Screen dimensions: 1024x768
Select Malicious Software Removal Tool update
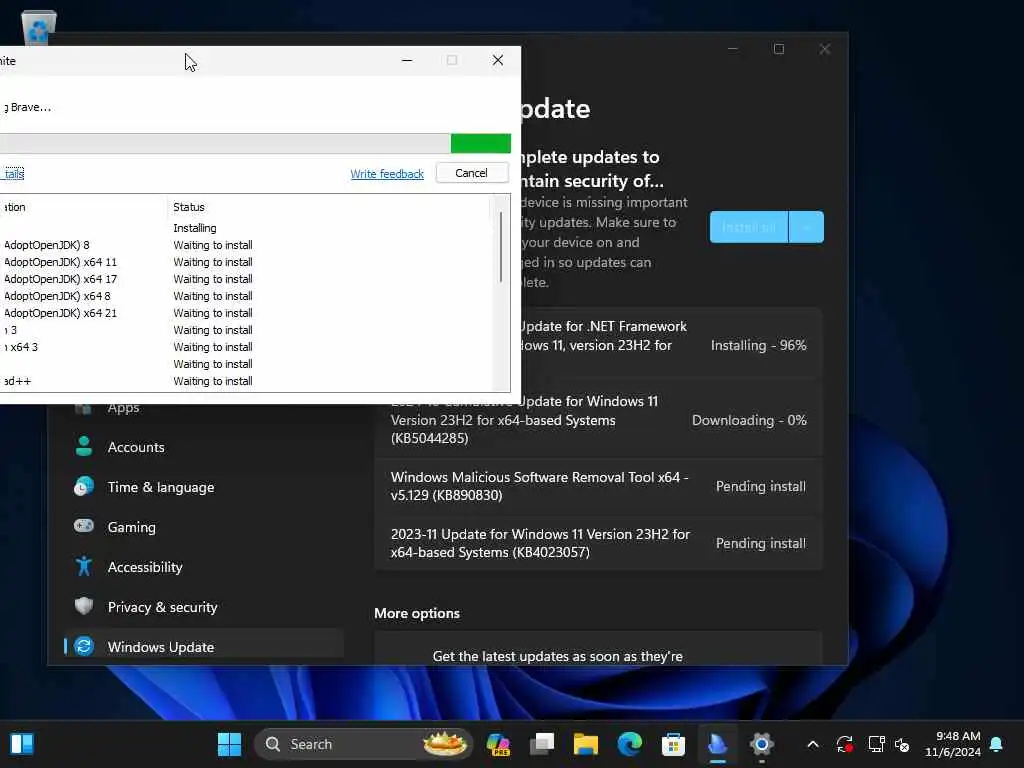point(598,487)
